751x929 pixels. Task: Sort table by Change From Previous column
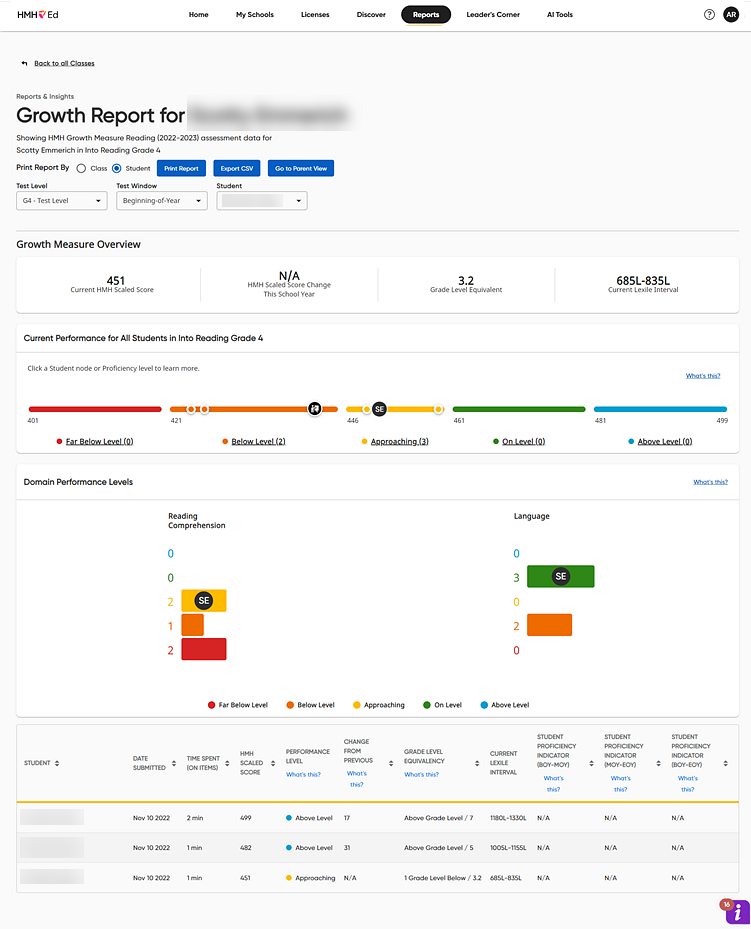coord(390,763)
